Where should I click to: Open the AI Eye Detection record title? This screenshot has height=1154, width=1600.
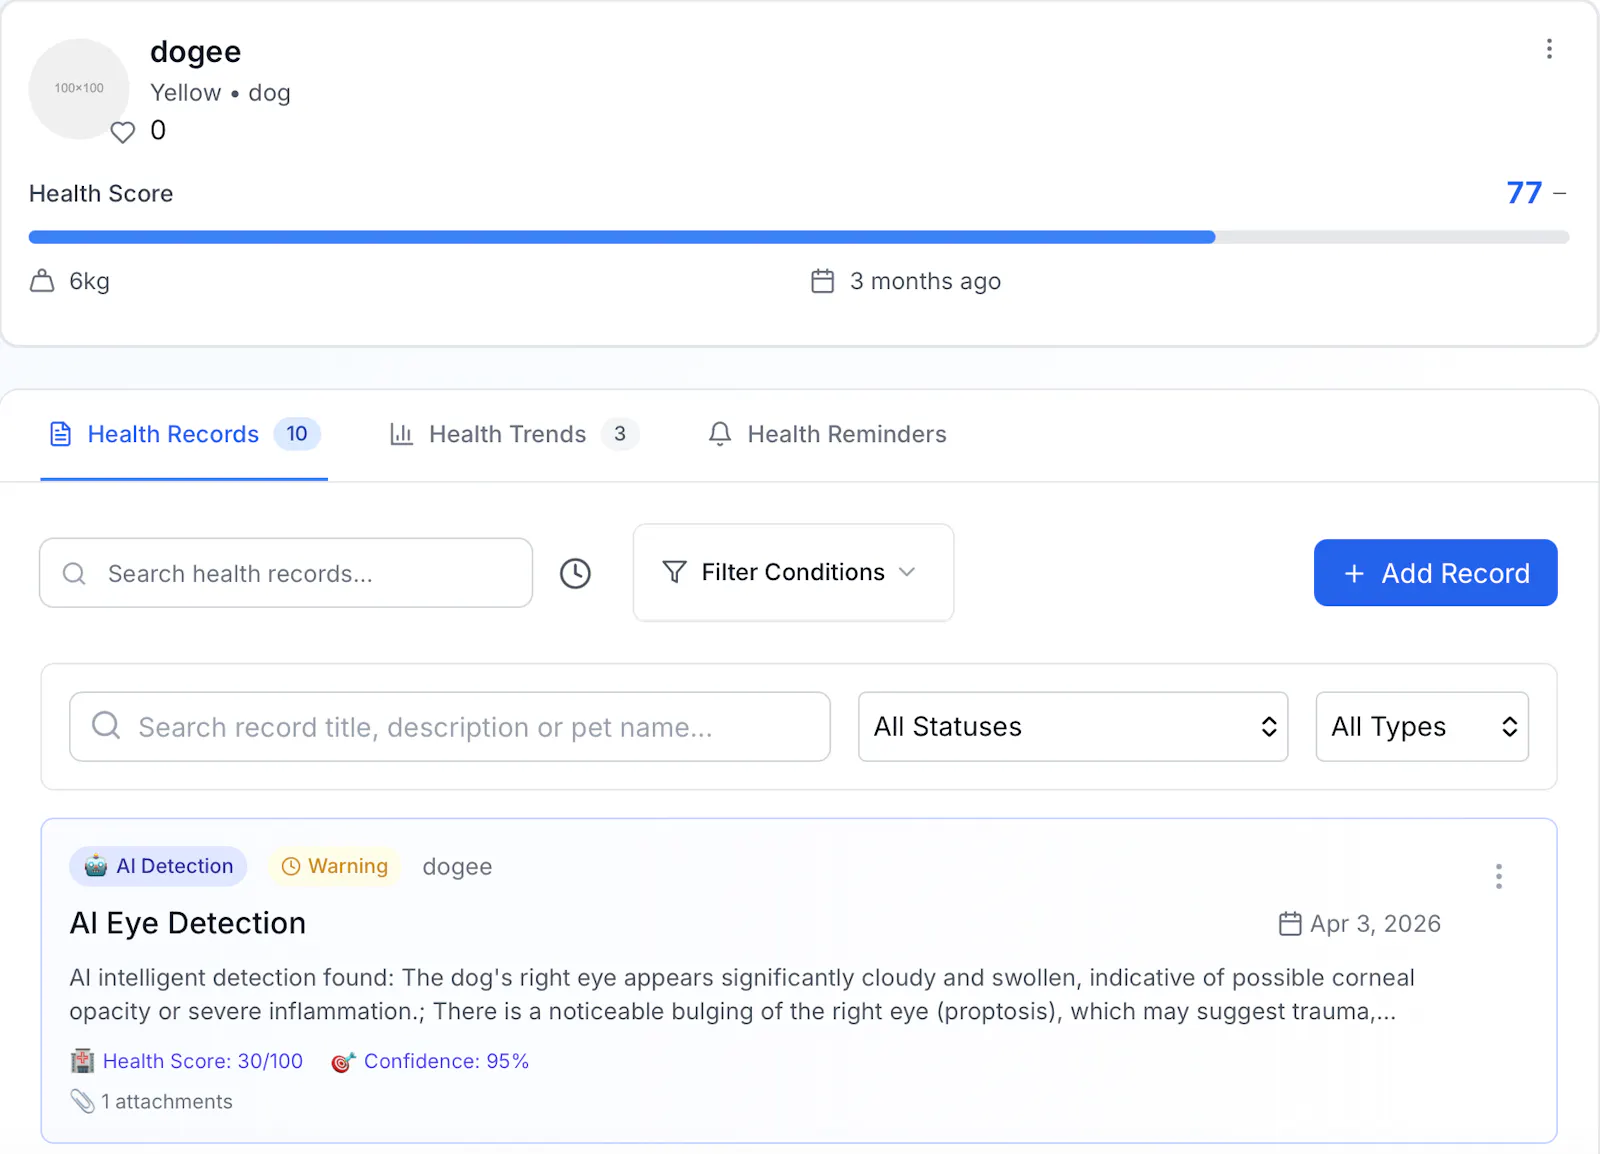188,923
